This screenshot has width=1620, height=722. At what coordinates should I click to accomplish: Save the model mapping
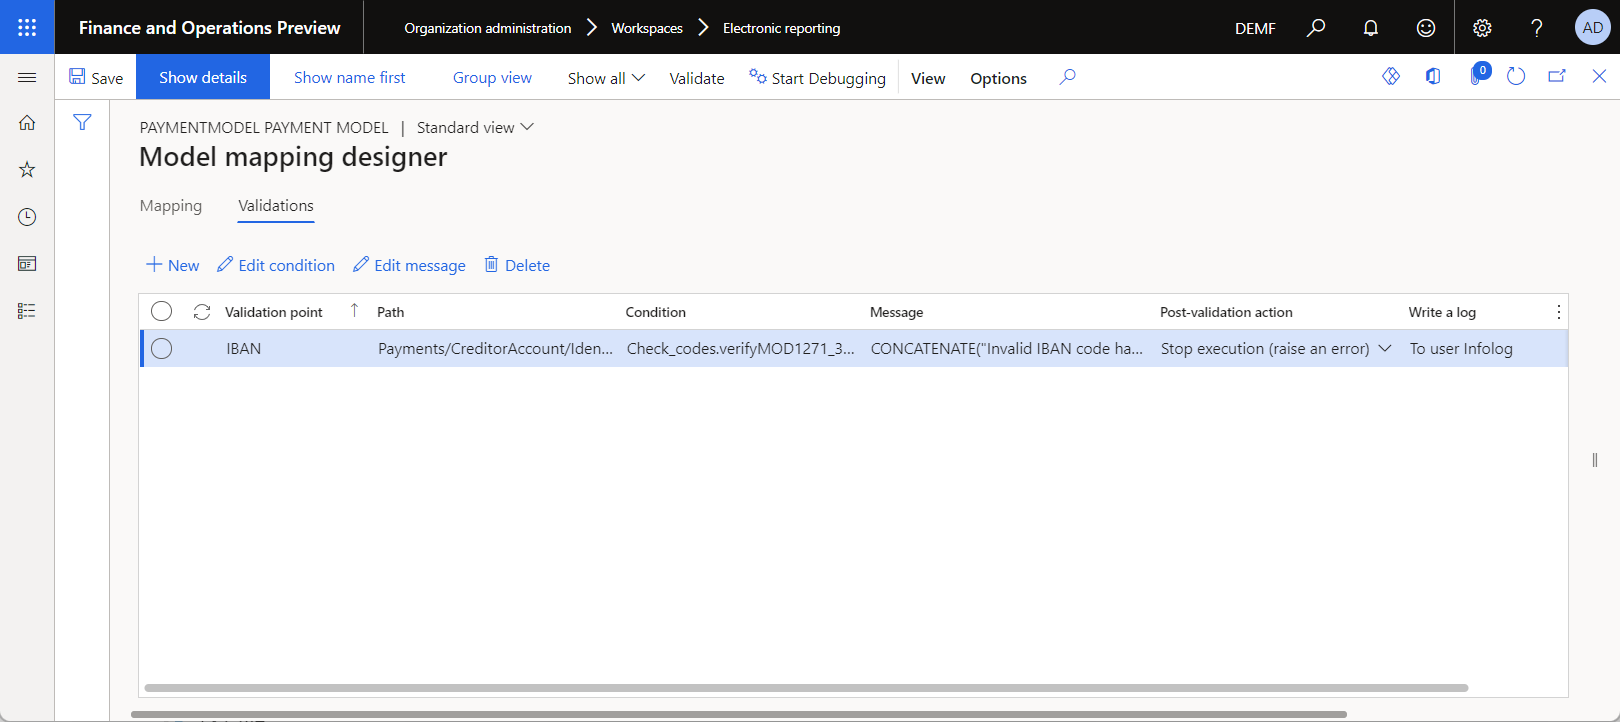(x=96, y=77)
